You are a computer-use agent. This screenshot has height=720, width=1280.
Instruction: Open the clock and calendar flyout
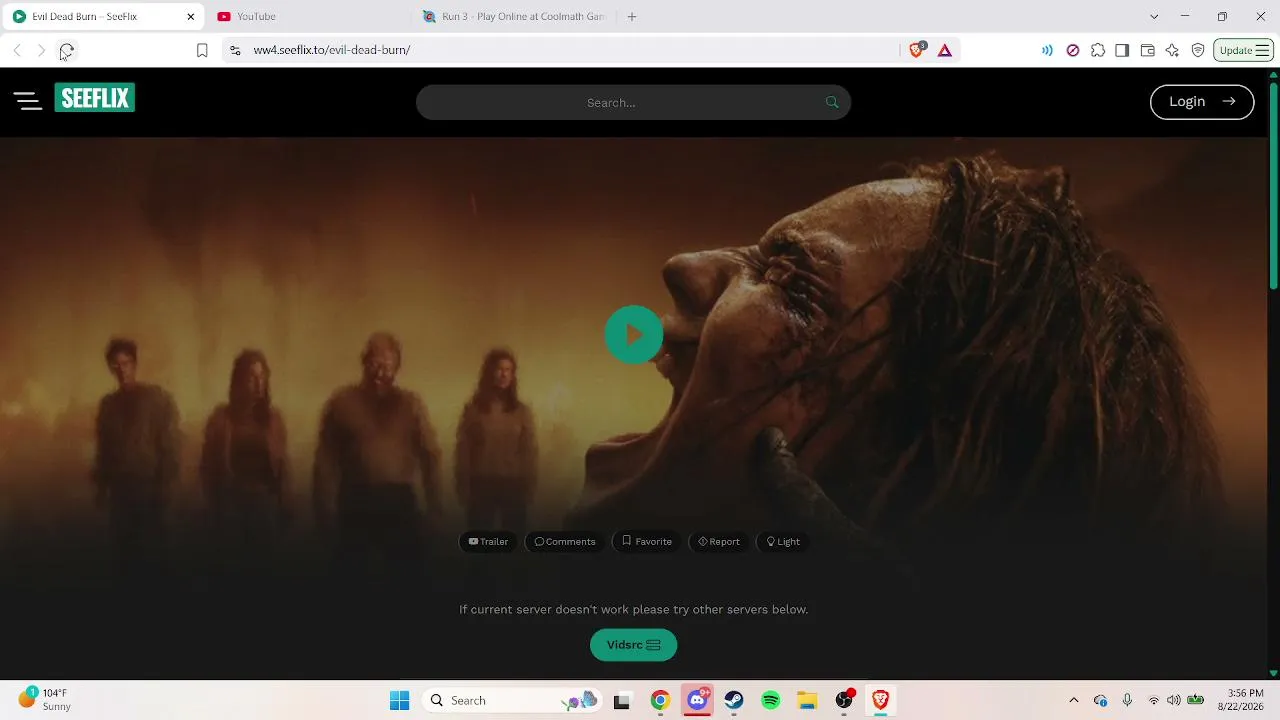tap(1240, 700)
